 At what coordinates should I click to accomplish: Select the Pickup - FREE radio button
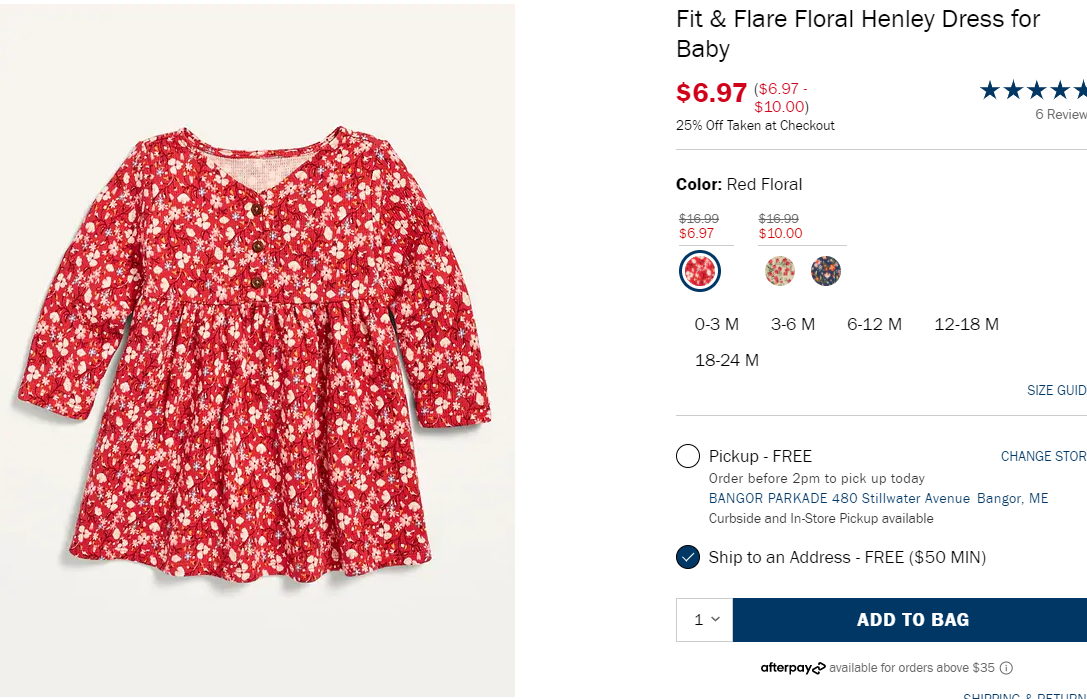(688, 457)
